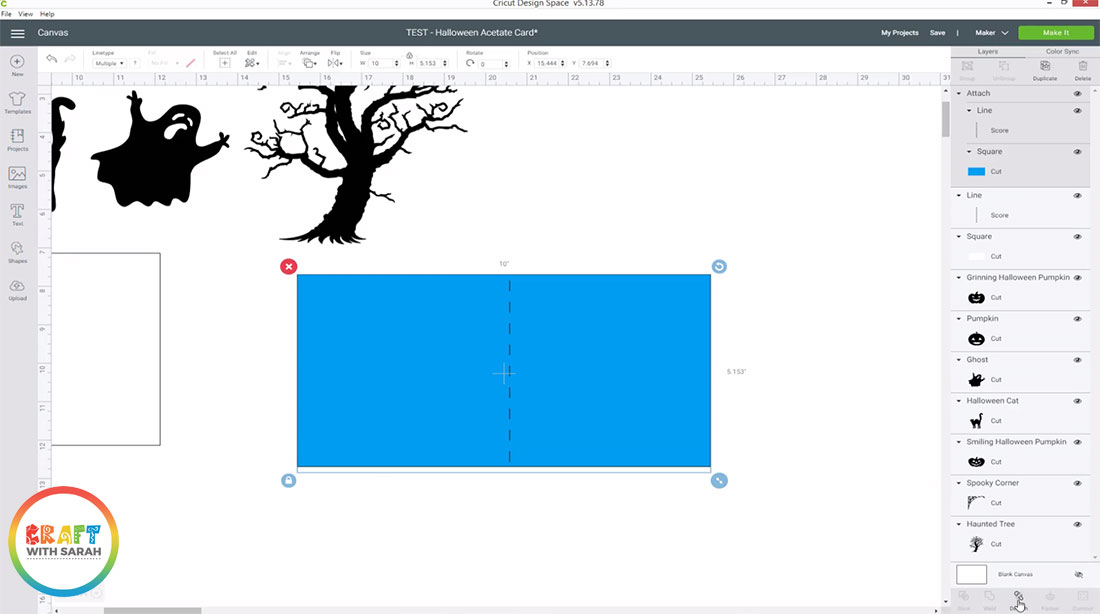Select the Pumpkin layer thumbnail
The width and height of the screenshot is (1100, 614).
pyautogui.click(x=977, y=339)
